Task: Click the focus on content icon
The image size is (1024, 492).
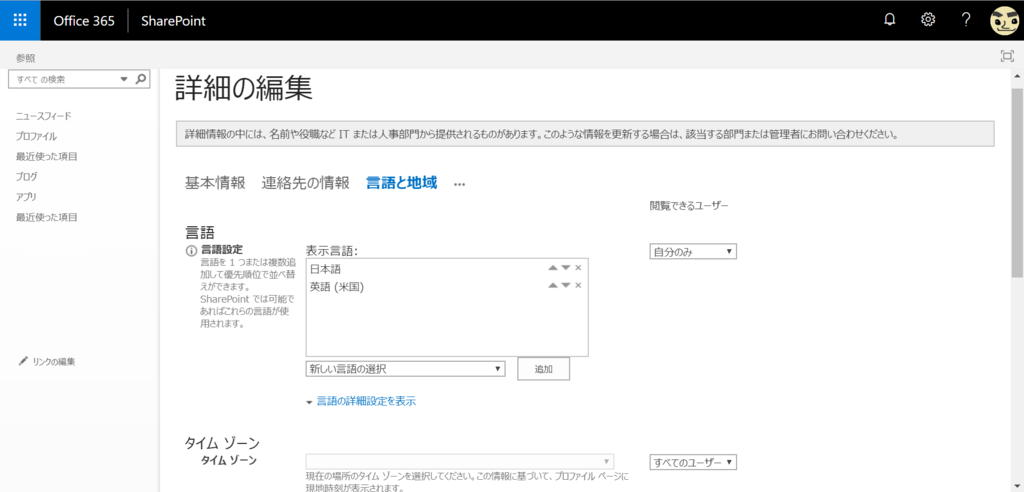Action: tap(1007, 57)
